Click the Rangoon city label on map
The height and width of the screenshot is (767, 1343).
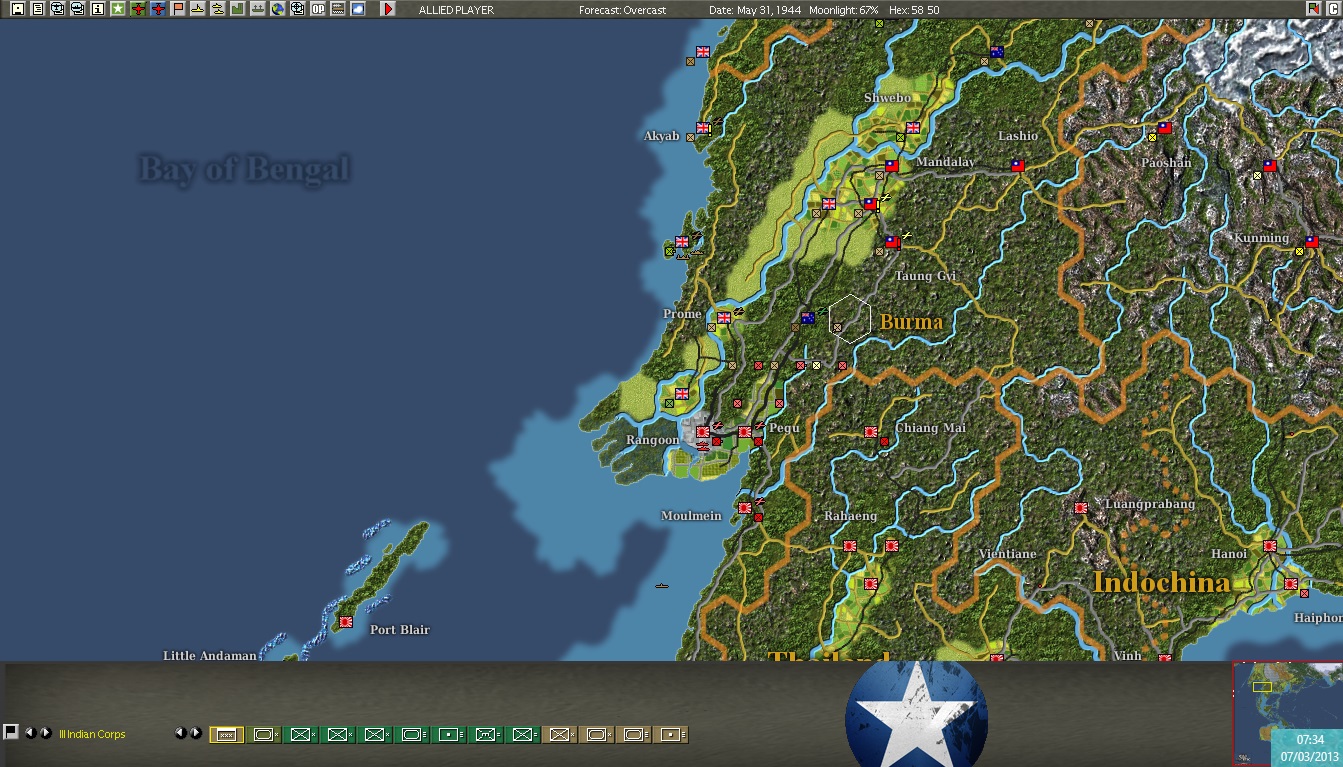click(x=653, y=440)
